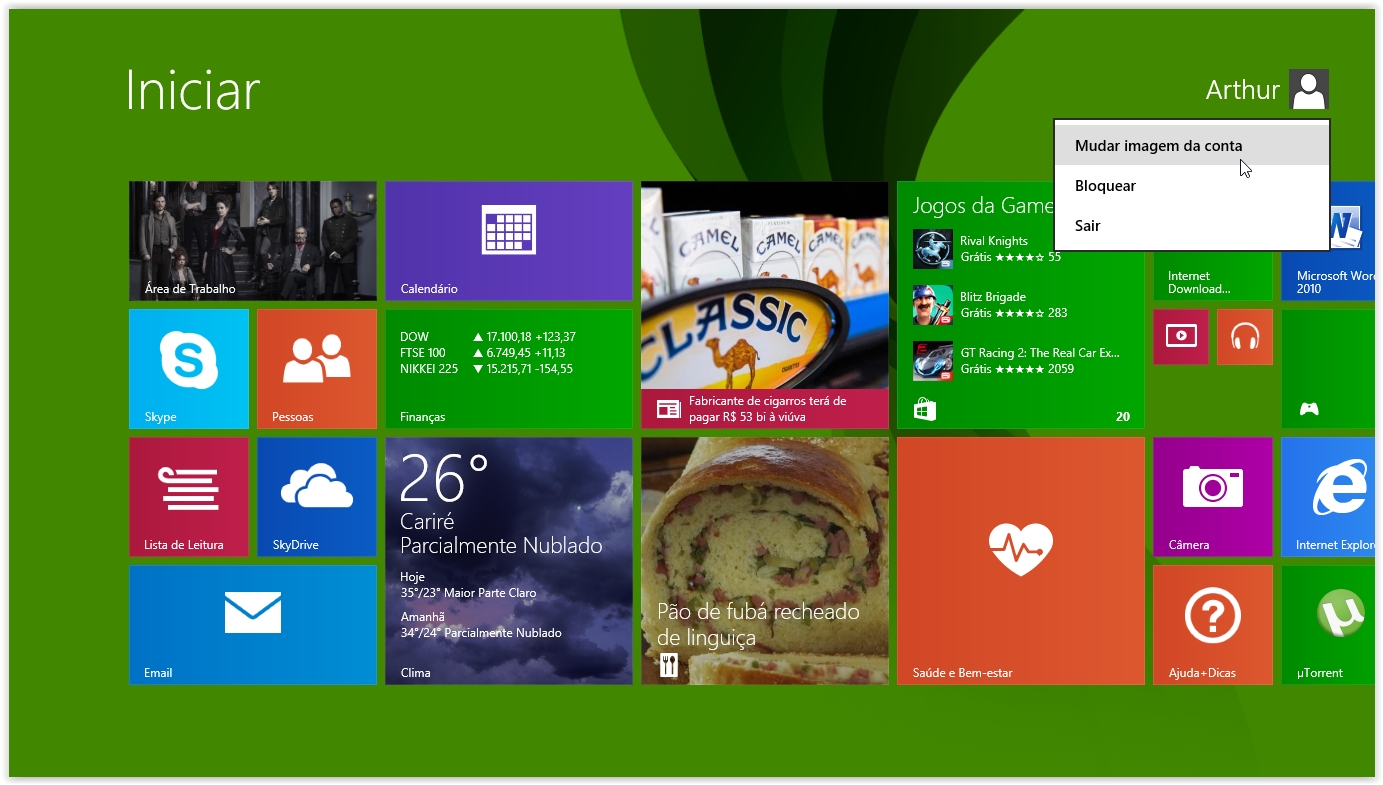Open the Lista de Leitura tile
The height and width of the screenshot is (785, 1383).
pos(189,497)
